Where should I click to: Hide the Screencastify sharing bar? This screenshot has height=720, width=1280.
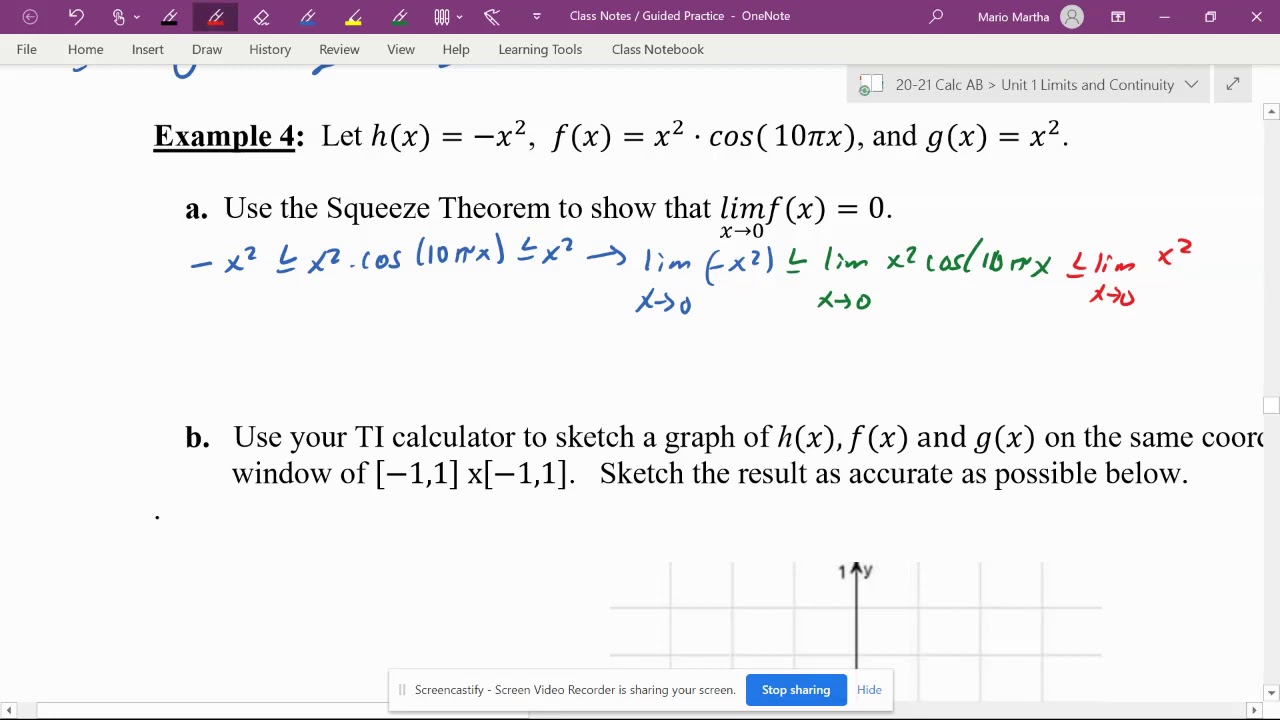(869, 690)
